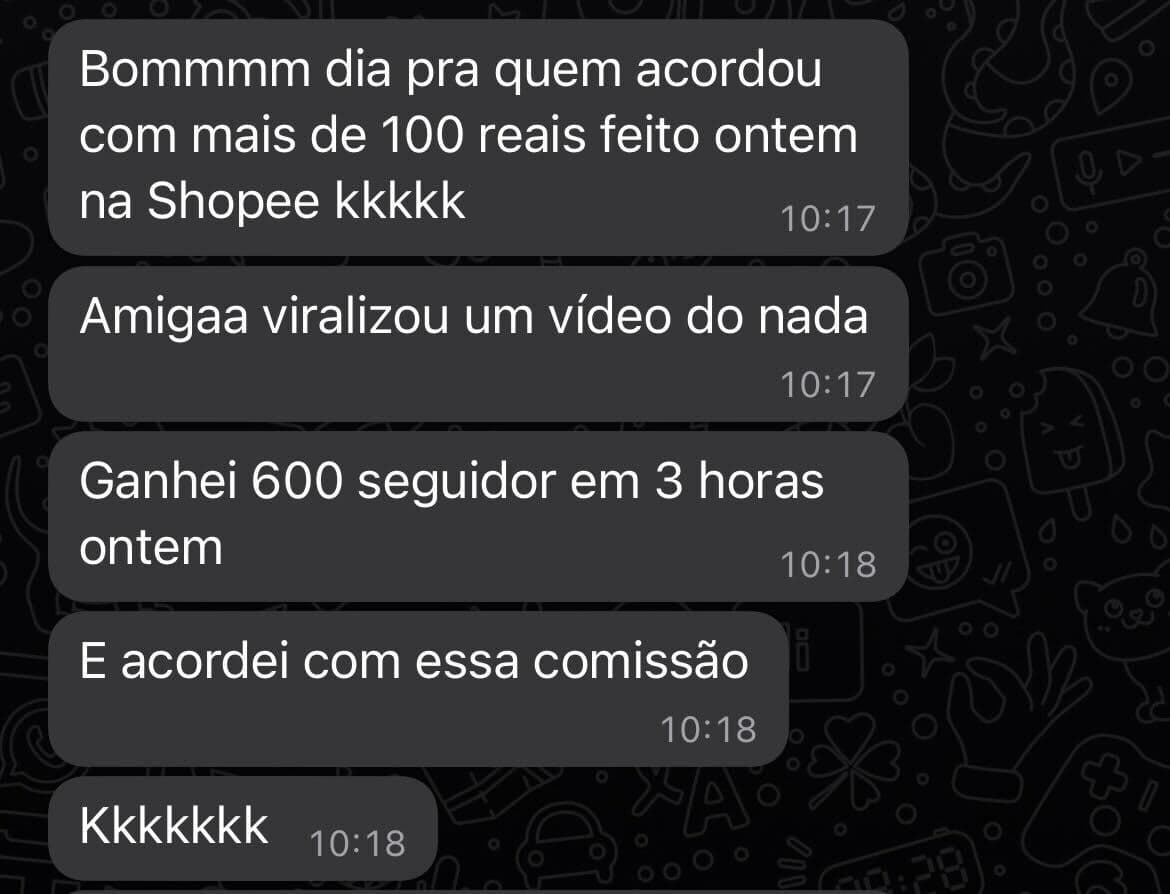Click the timestamp on the 'comissão' message
Image resolution: width=1170 pixels, height=894 pixels.
coord(708,730)
